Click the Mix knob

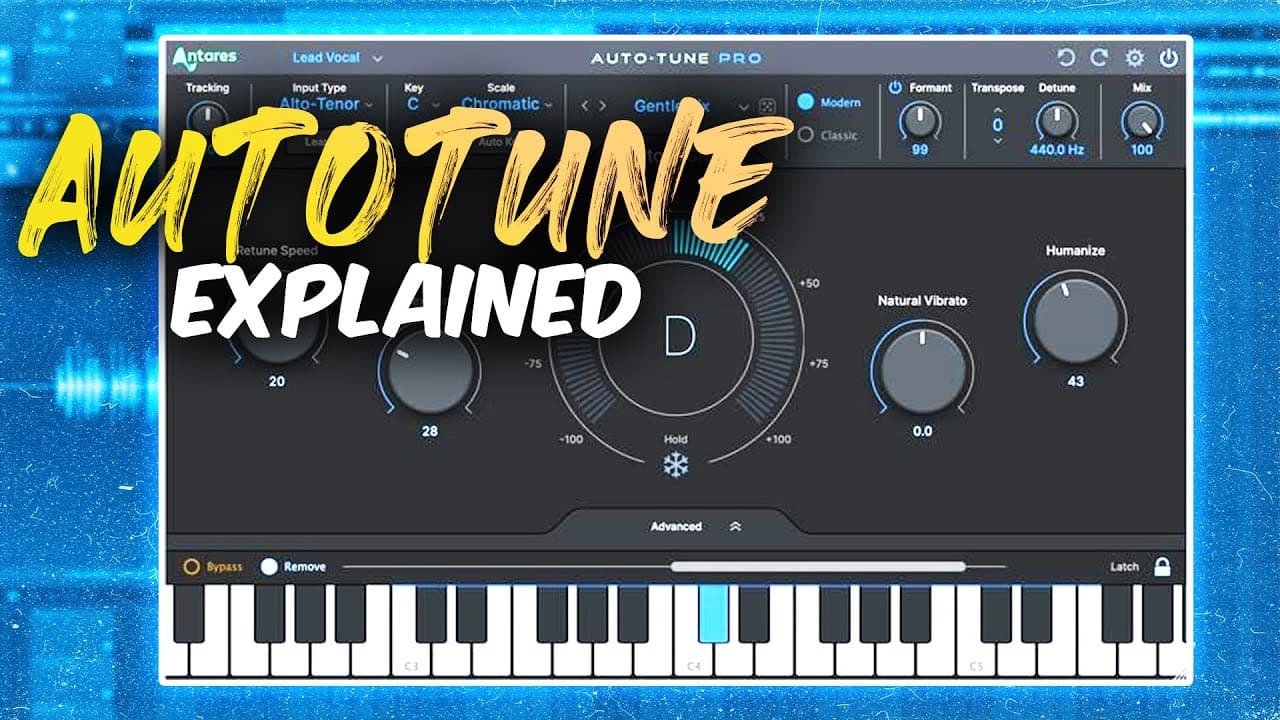coord(1141,121)
